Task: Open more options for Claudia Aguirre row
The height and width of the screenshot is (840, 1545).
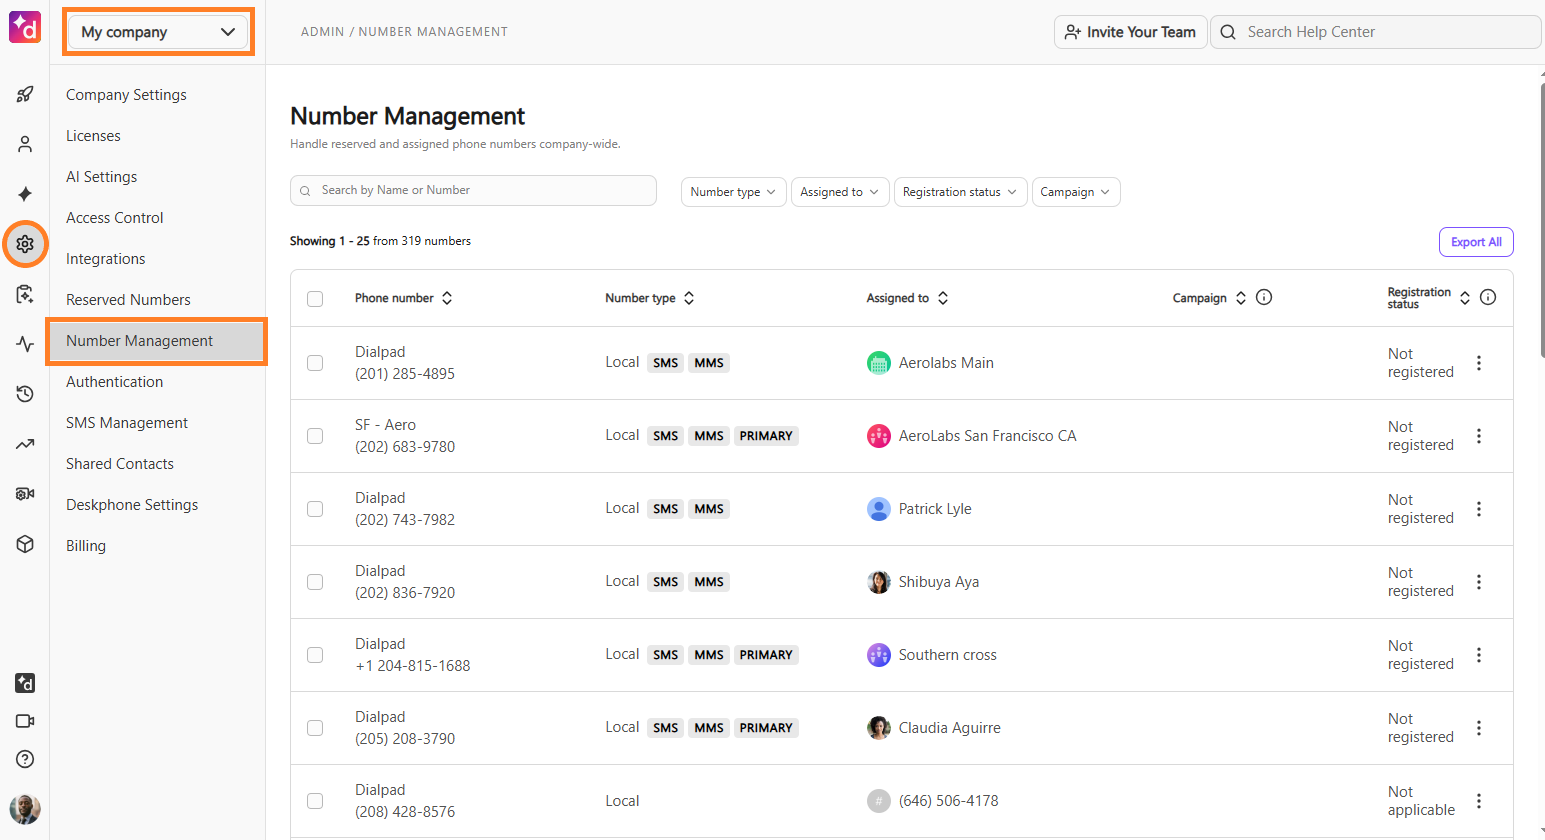Action: tap(1479, 728)
